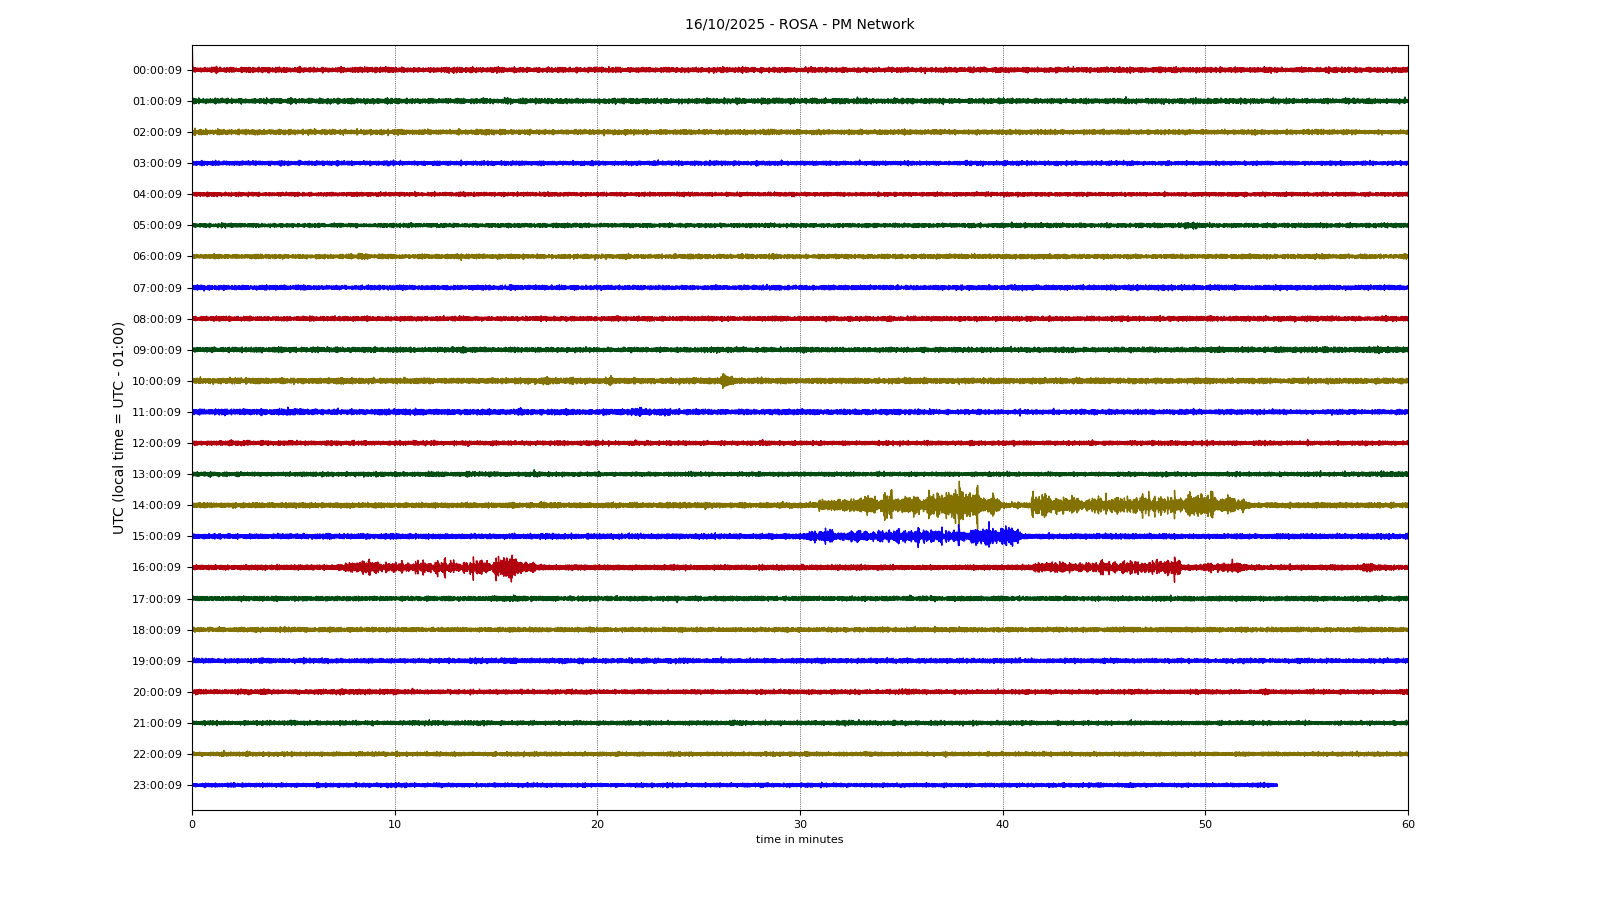
Task: Click the plot title "16/10/2025 - ROSA - PM Network"
Action: 799,25
